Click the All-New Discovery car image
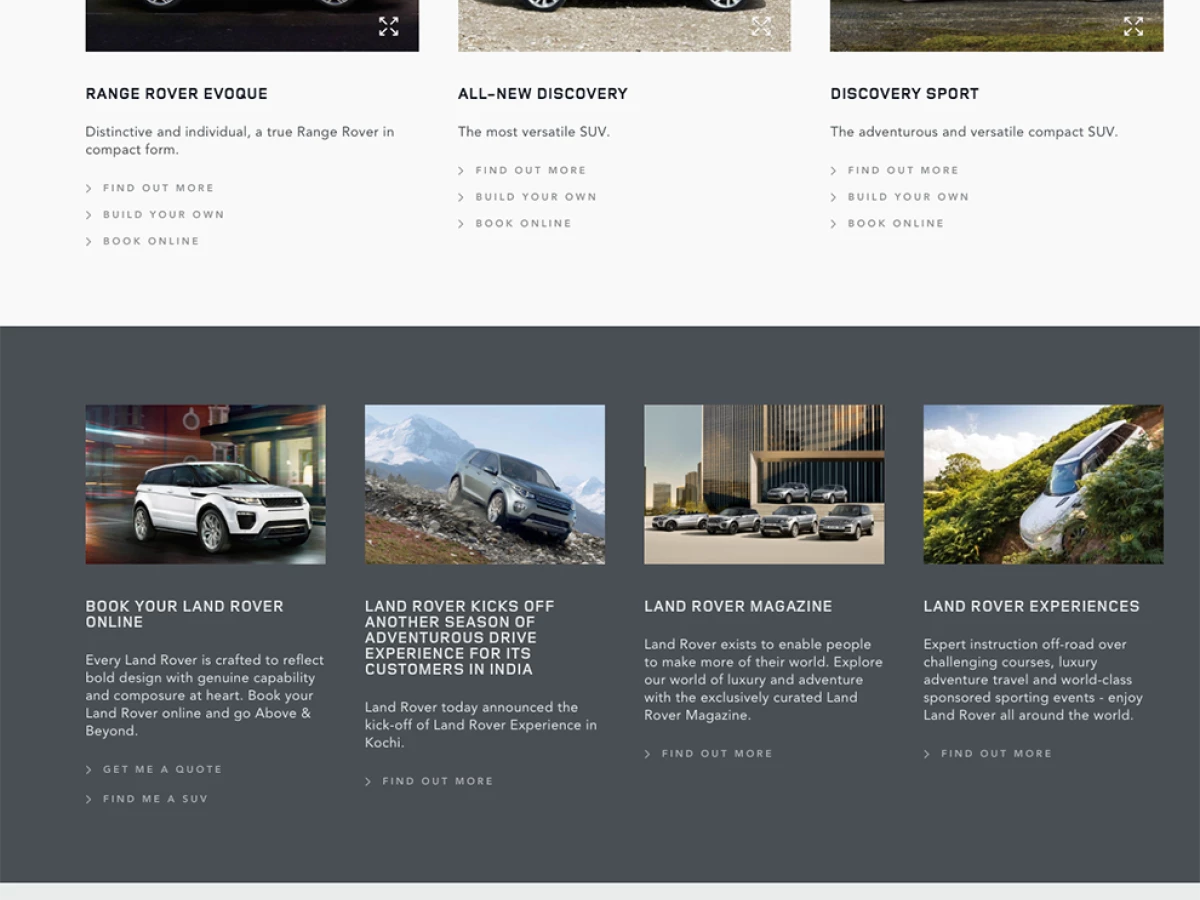The width and height of the screenshot is (1200, 900). [x=624, y=25]
